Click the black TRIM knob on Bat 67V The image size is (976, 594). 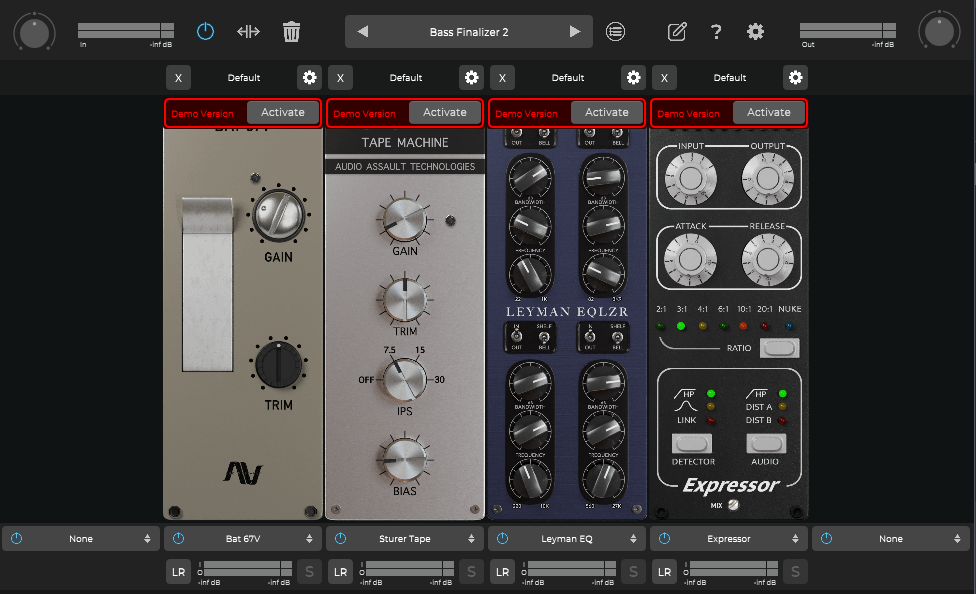coord(278,365)
